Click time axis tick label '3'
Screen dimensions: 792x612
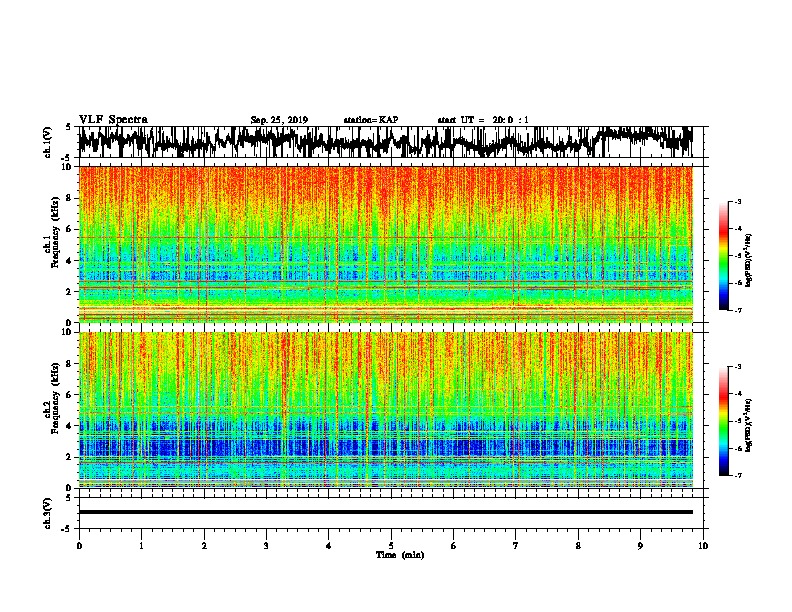pos(266,546)
